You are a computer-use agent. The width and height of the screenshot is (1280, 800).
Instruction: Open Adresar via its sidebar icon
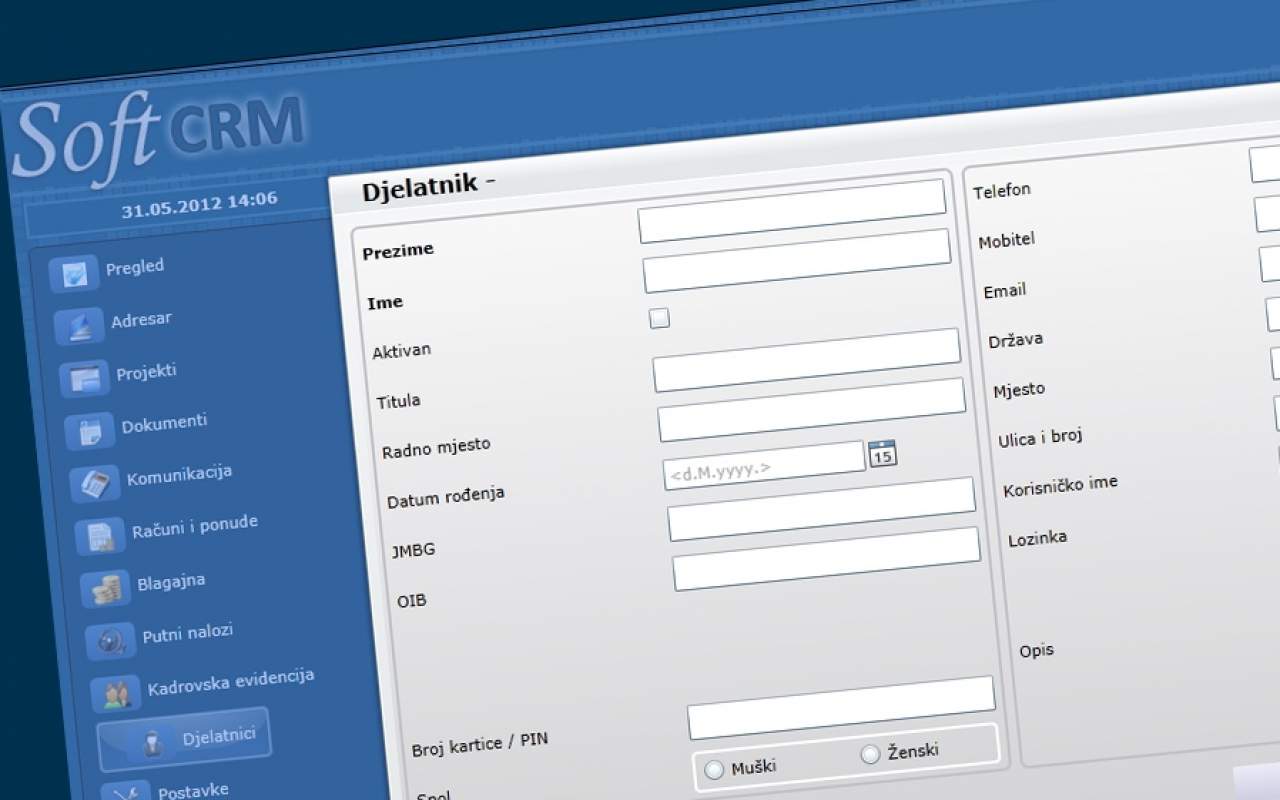pos(79,326)
